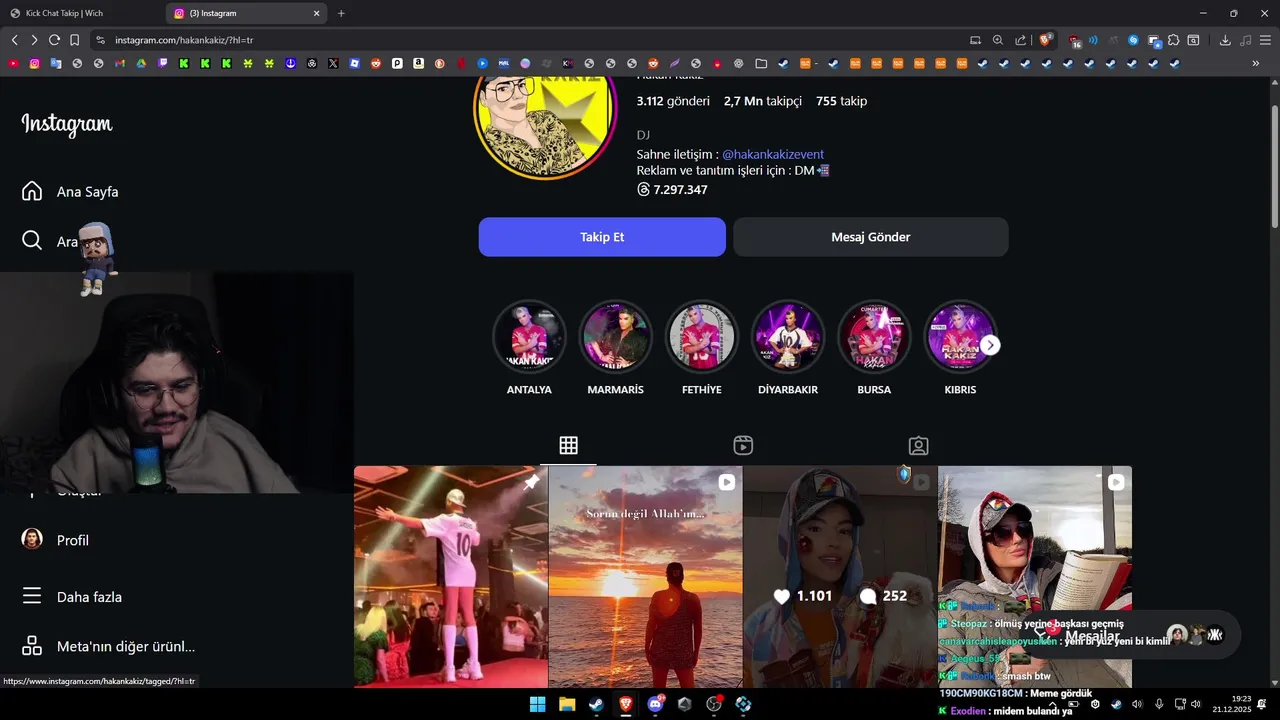Switch to the tagged photos tab
The height and width of the screenshot is (720, 1280).
click(x=918, y=446)
